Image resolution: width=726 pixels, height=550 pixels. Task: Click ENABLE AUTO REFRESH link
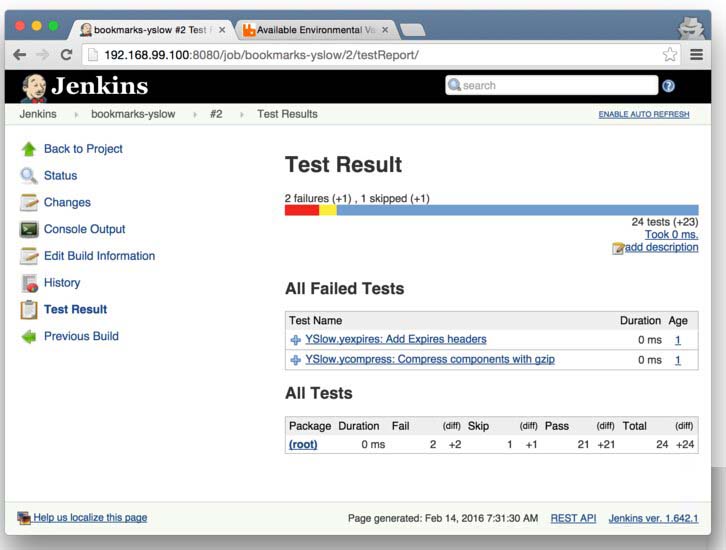(644, 114)
